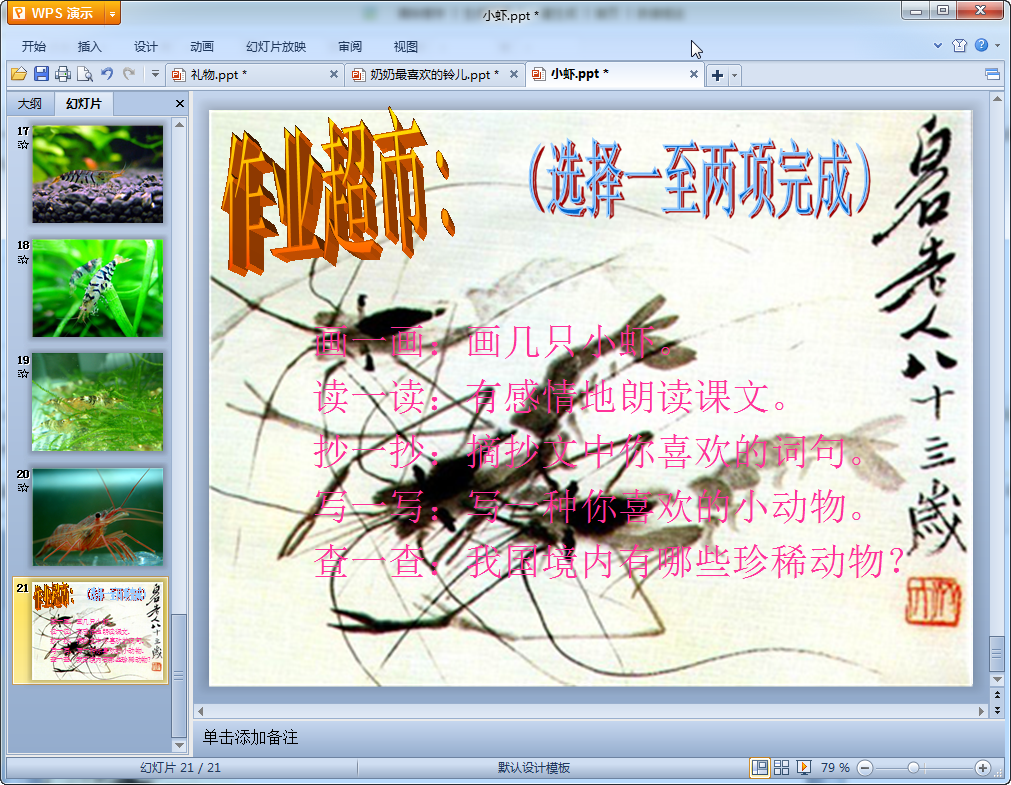This screenshot has height=785, width=1011.
Task: Open the 视图 ribbon menu
Action: click(x=406, y=46)
